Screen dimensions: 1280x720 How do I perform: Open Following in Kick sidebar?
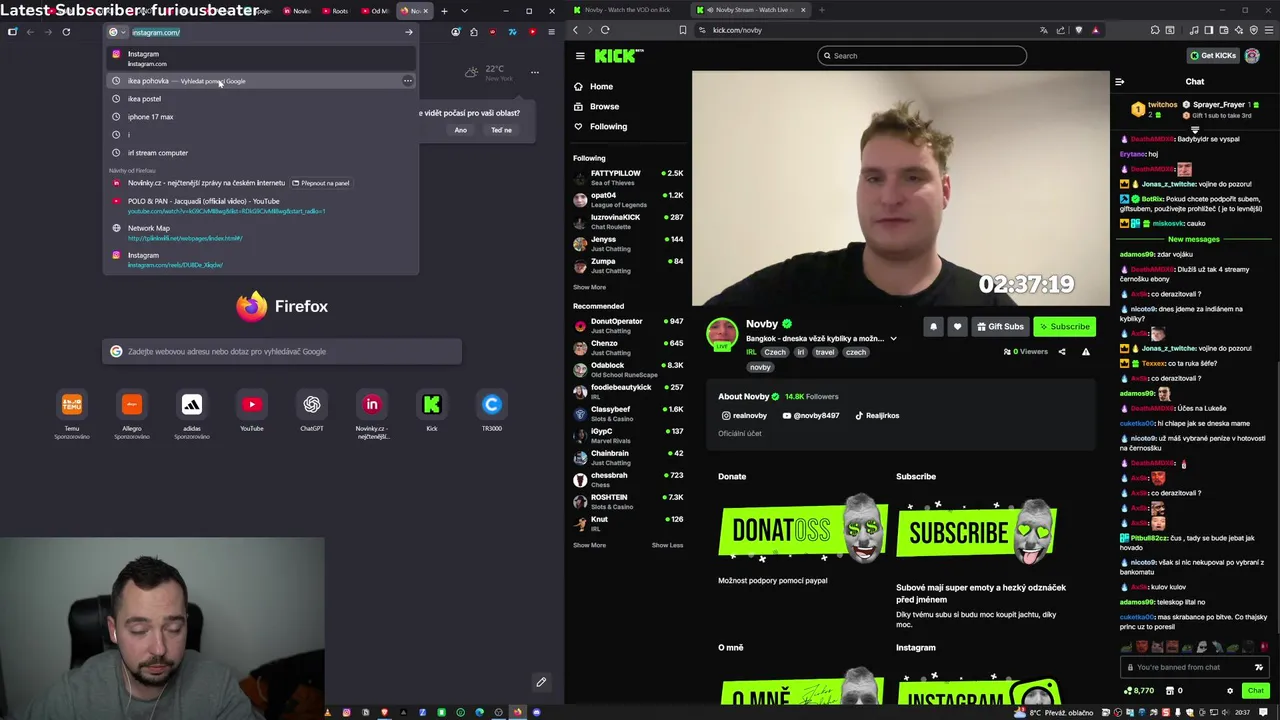pyautogui.click(x=600, y=127)
